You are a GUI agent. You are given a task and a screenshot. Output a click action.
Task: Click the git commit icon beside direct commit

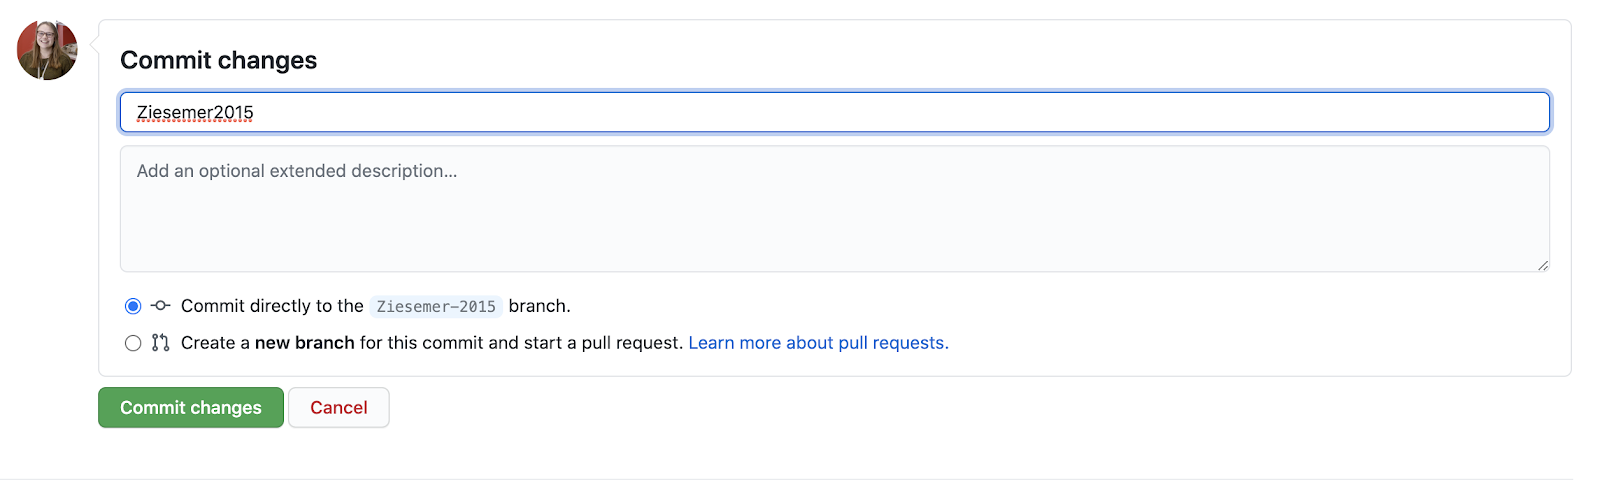coord(160,306)
